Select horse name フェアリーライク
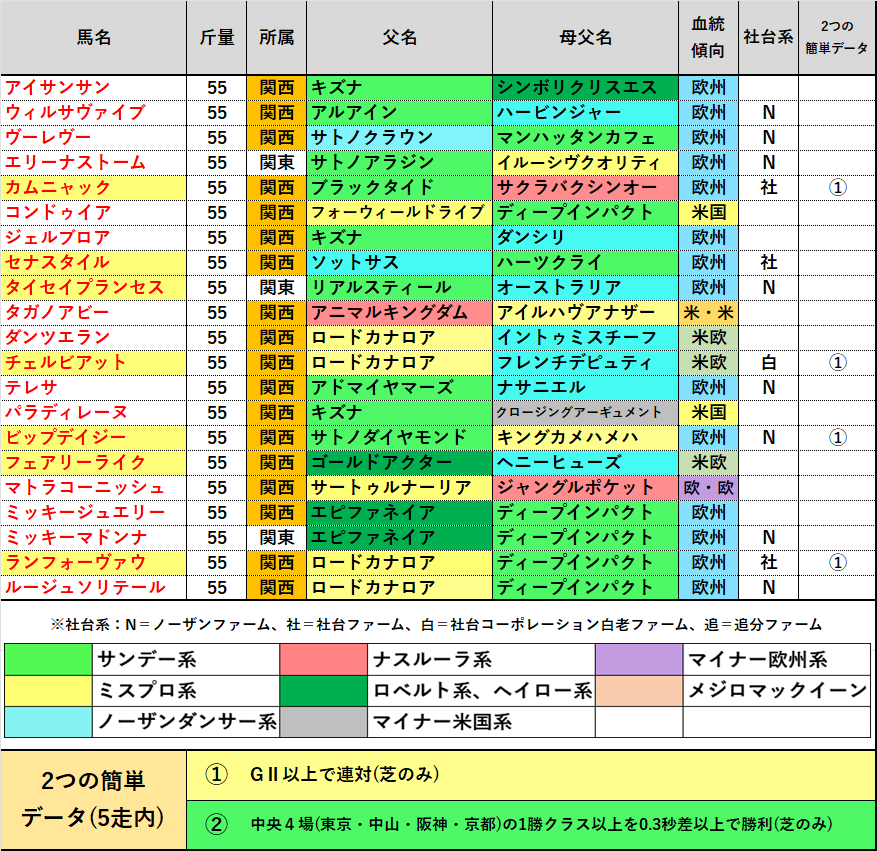The image size is (877, 851). pyautogui.click(x=93, y=463)
